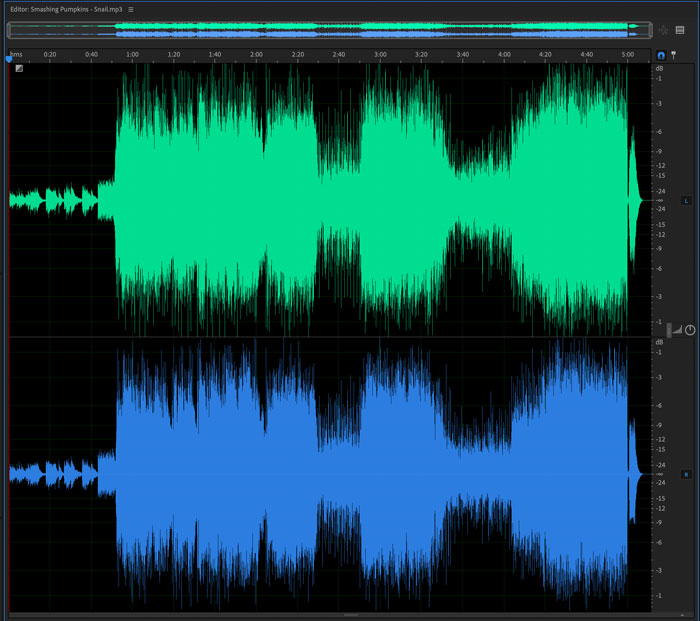This screenshot has width=700, height=621.
Task: Select the Smashing Pumpkins - Snail.mp3 editor tab
Action: click(x=66, y=9)
